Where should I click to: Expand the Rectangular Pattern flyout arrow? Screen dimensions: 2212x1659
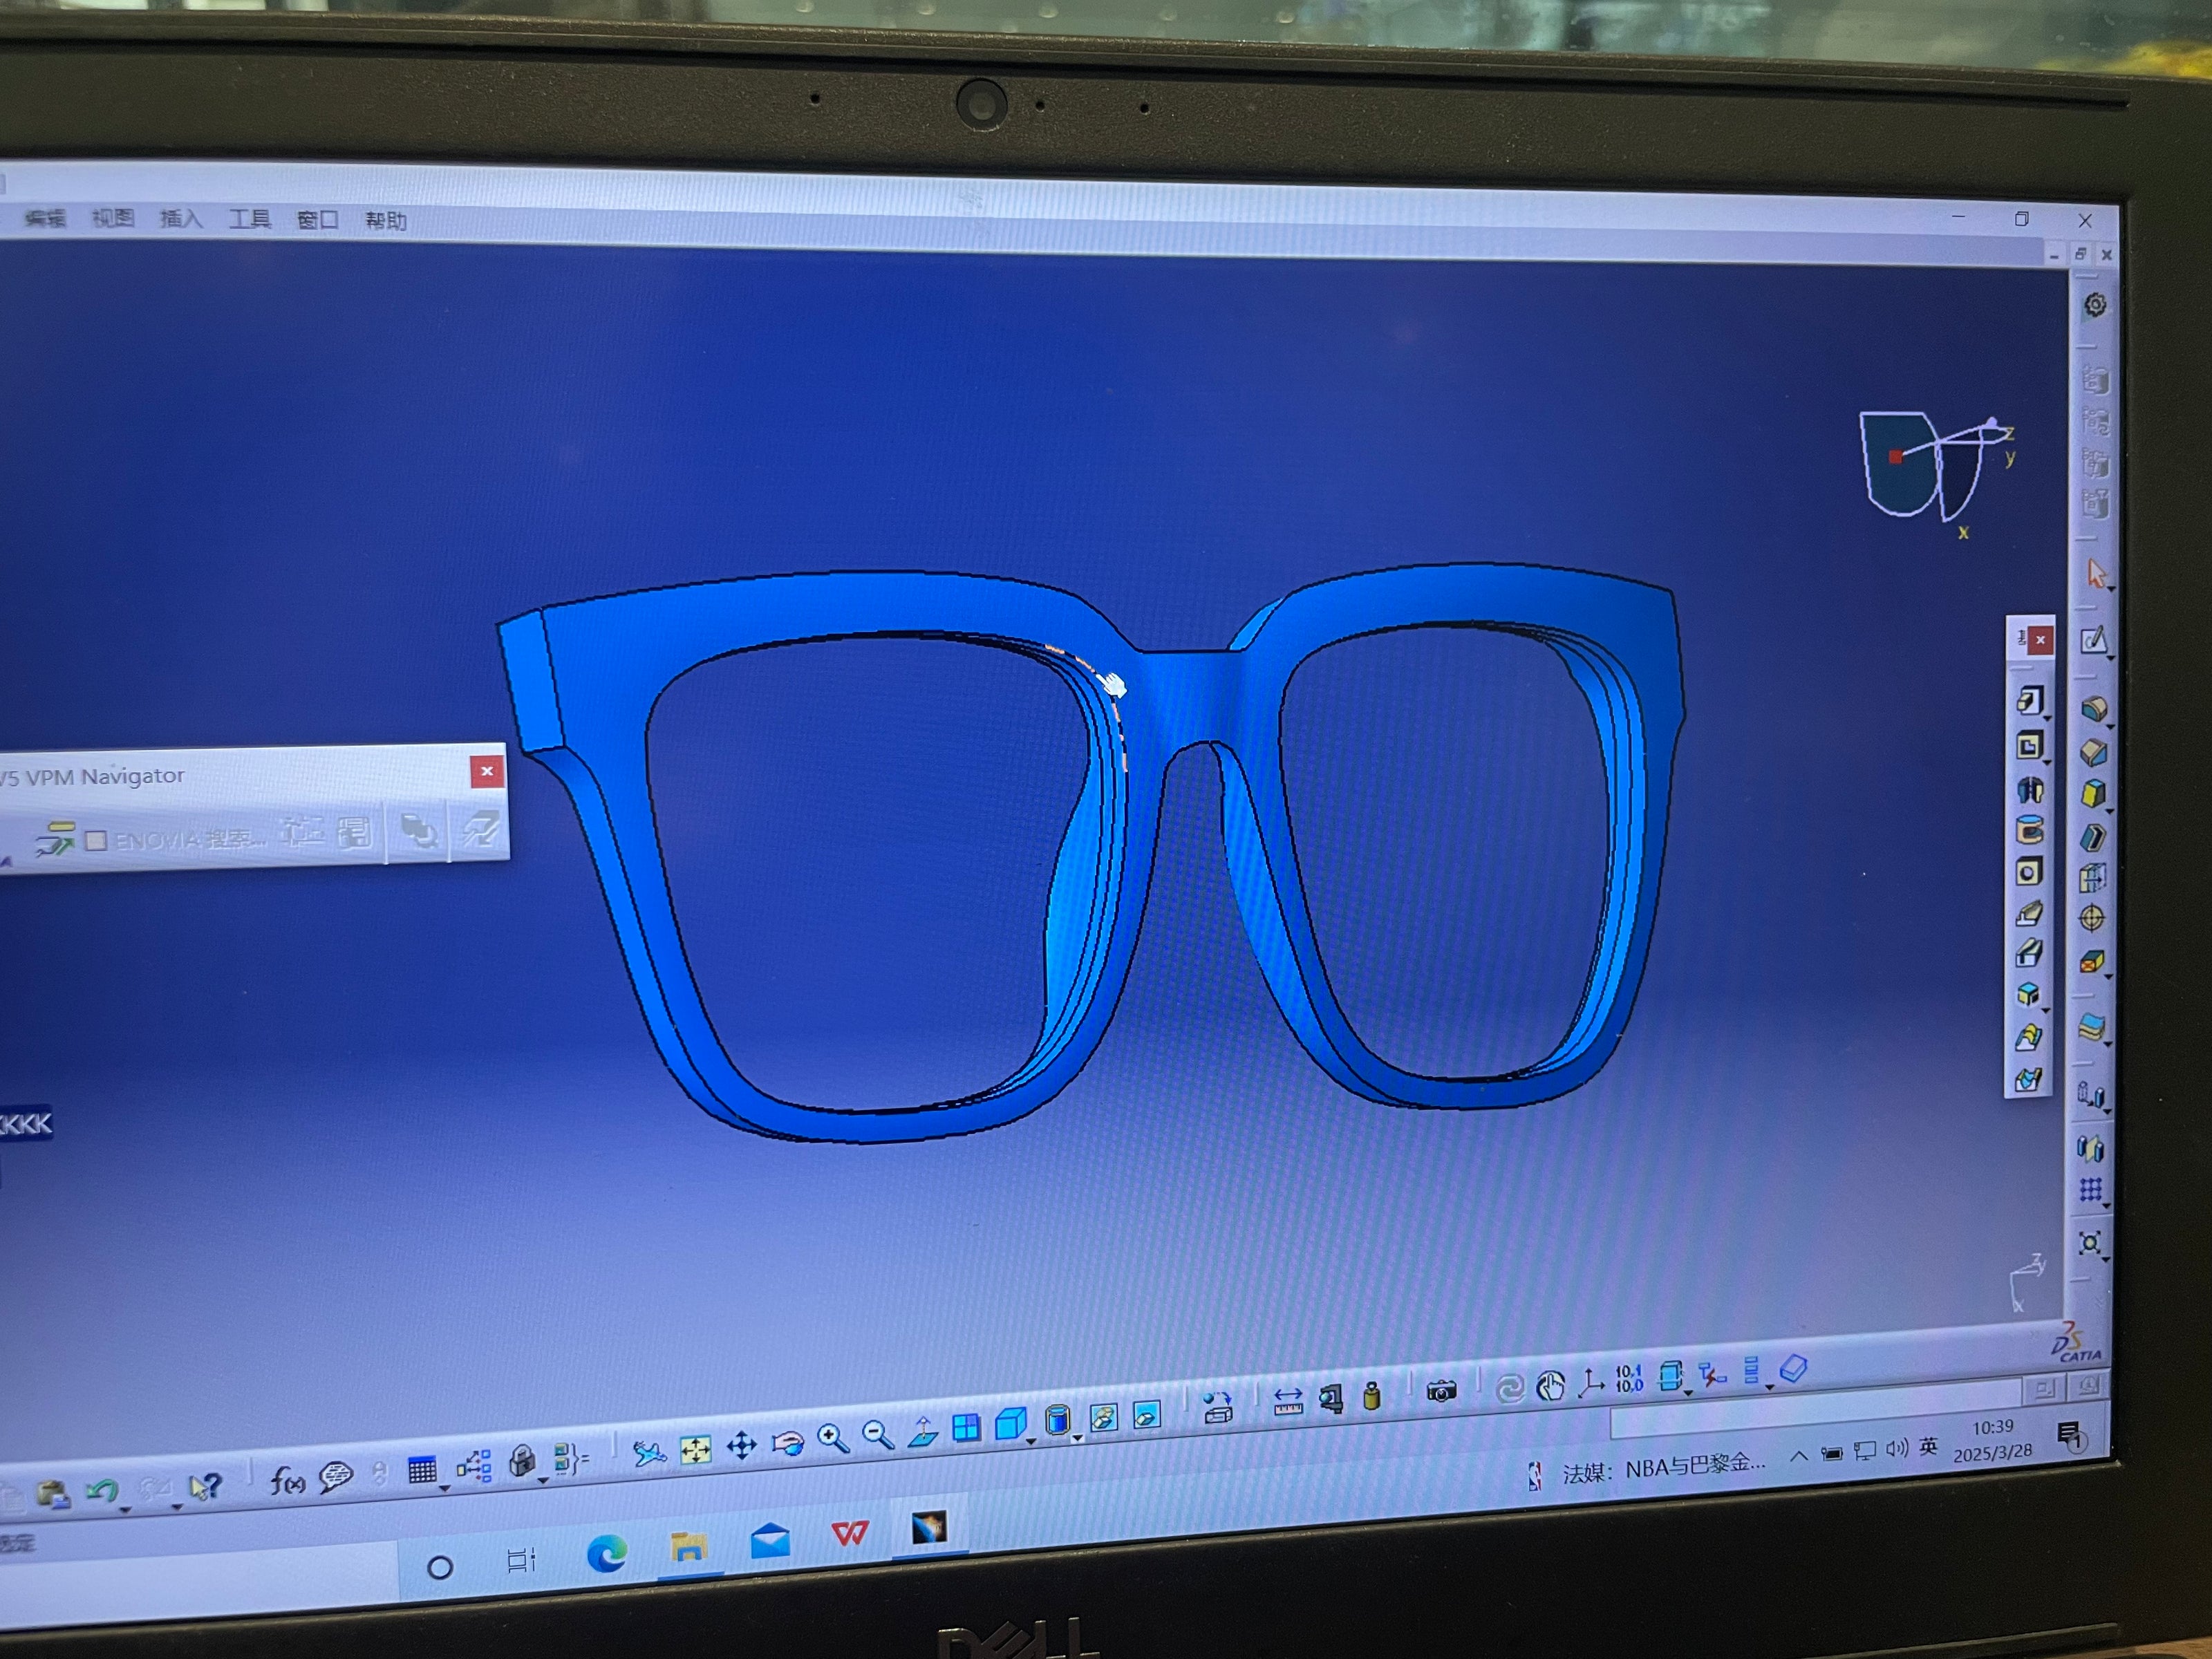2106,1206
